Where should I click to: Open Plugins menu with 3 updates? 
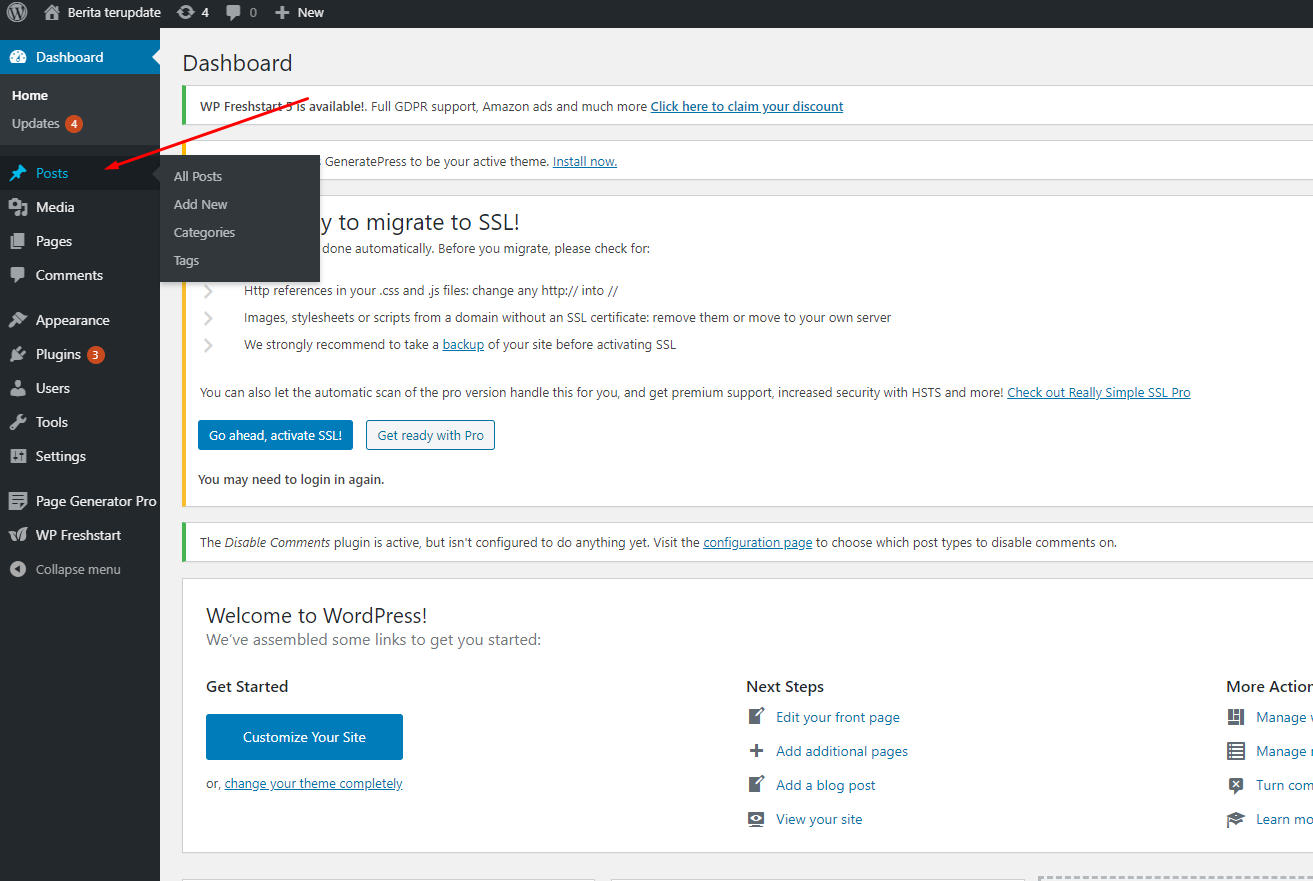58,354
